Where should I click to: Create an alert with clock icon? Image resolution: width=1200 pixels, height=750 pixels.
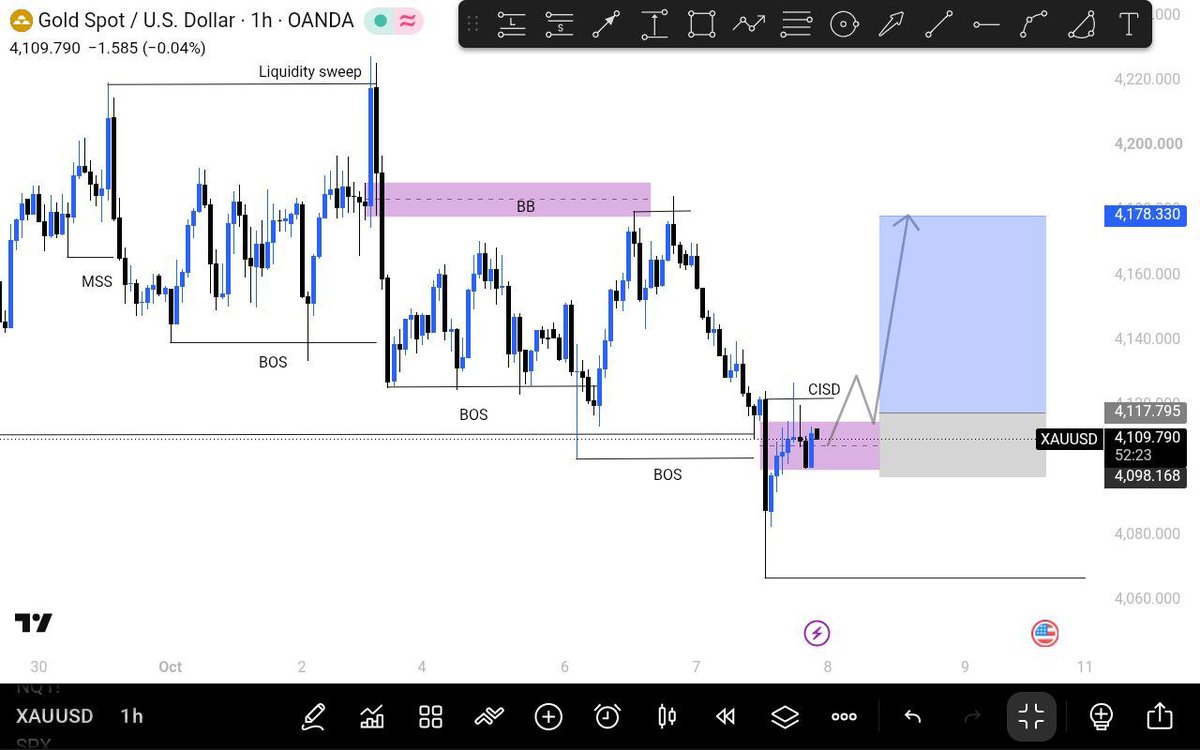607,716
